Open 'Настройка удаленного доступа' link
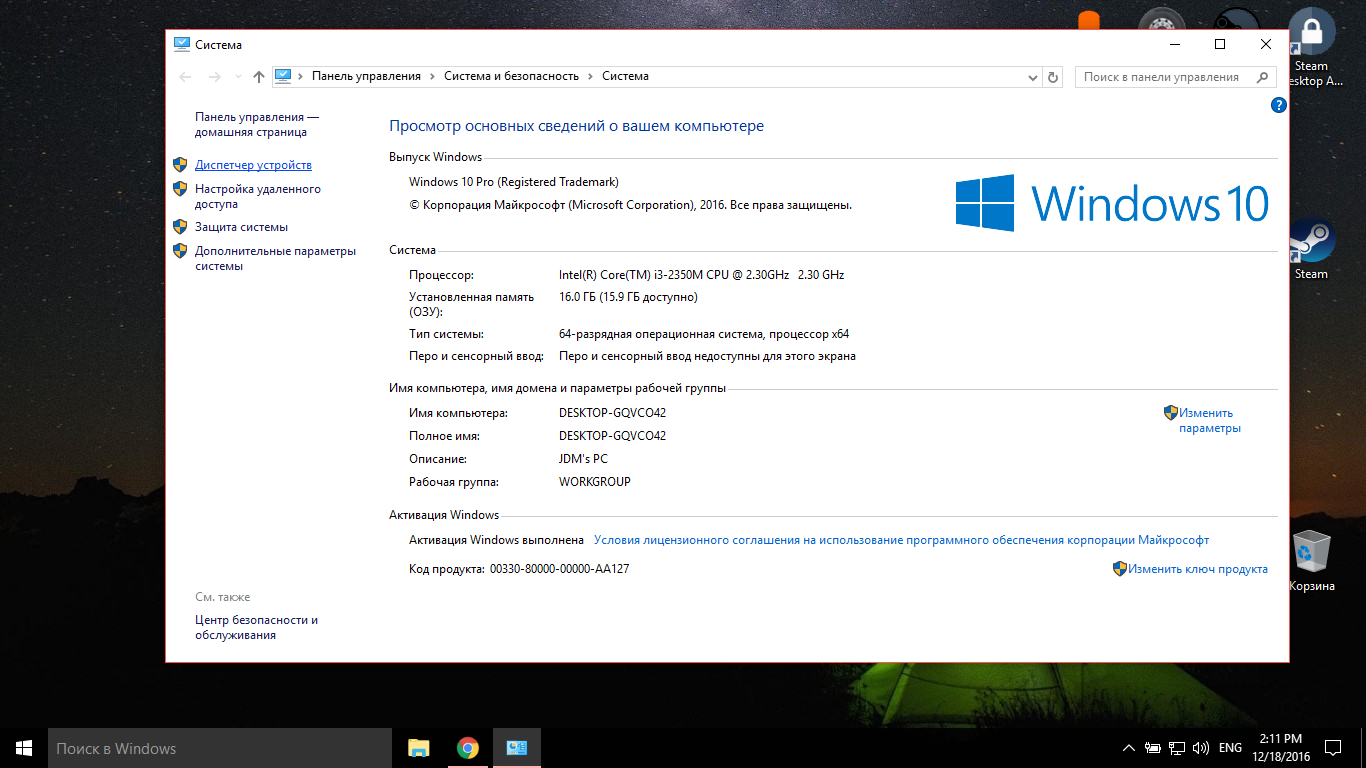 click(258, 196)
